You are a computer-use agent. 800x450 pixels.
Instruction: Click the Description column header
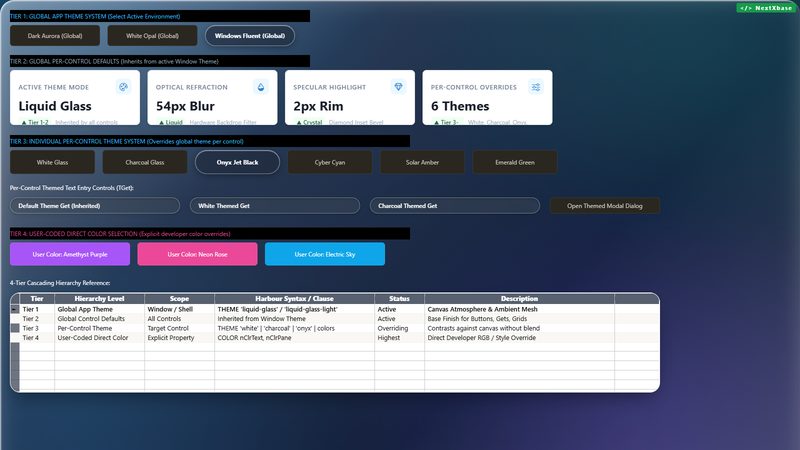pos(519,298)
